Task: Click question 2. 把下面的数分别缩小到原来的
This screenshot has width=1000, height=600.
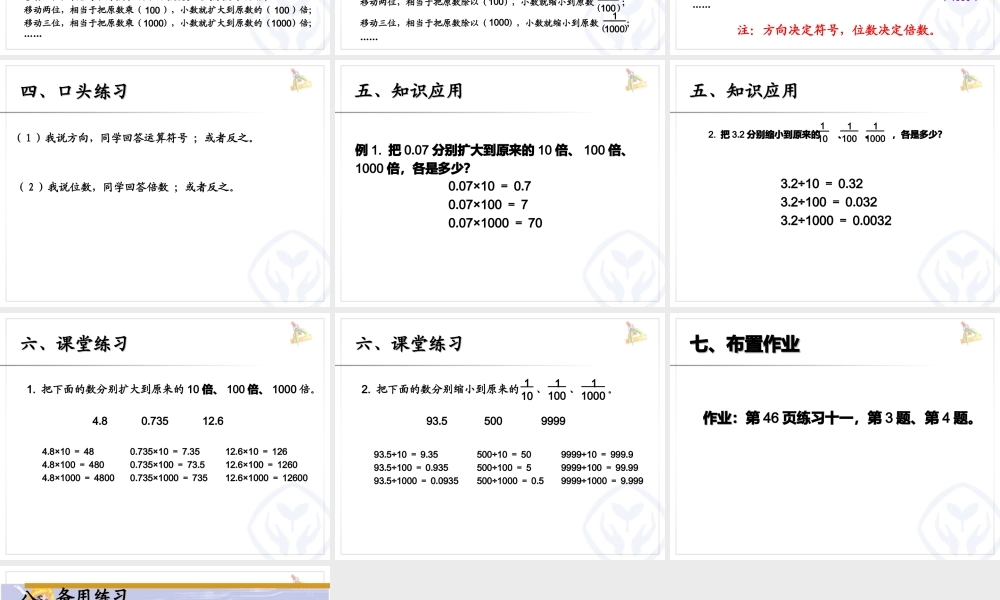Action: (x=486, y=390)
